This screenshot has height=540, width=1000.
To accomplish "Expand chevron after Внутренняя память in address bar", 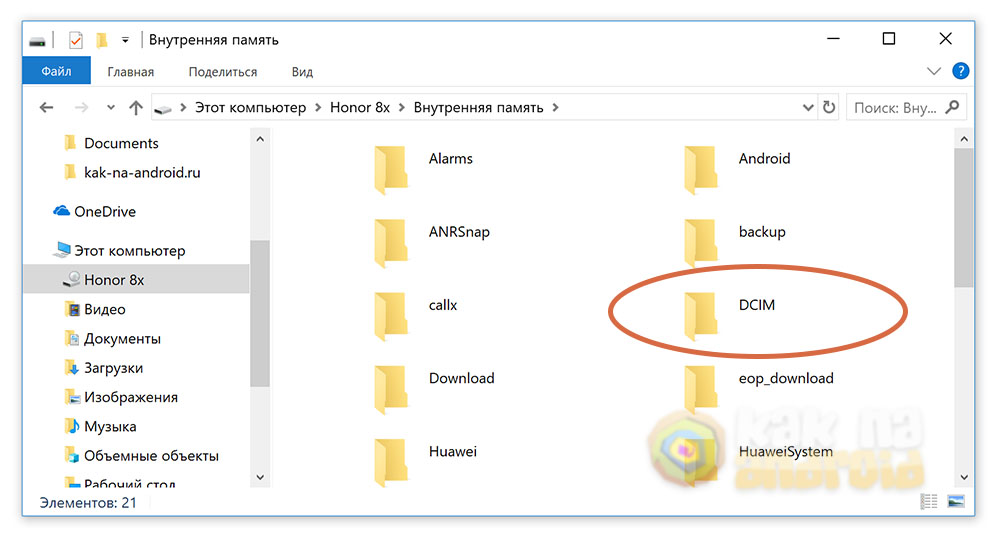I will (555, 108).
